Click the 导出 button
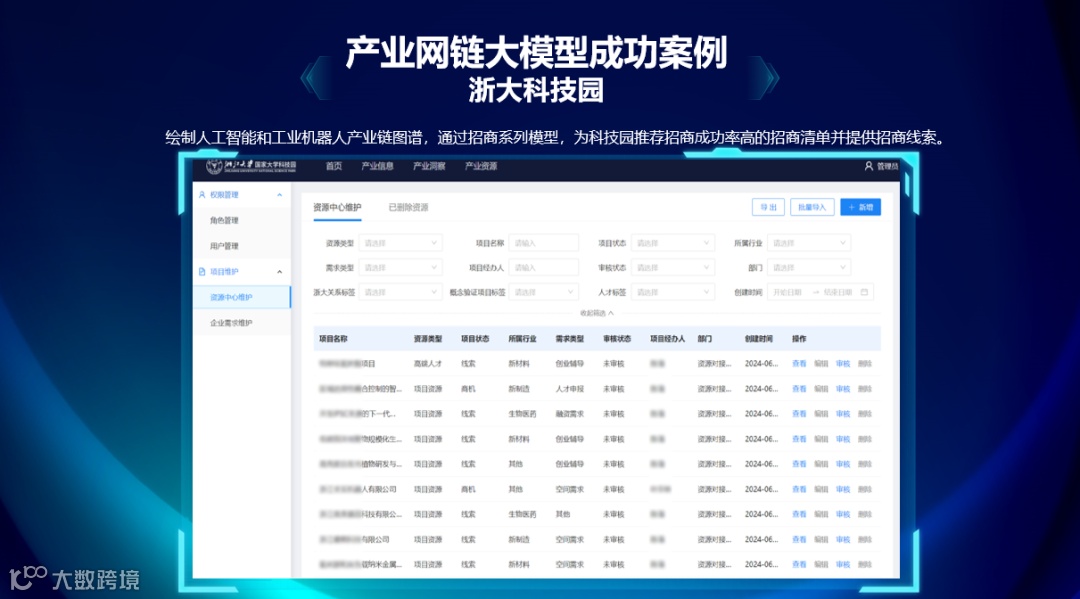The image size is (1080, 599). pyautogui.click(x=768, y=207)
